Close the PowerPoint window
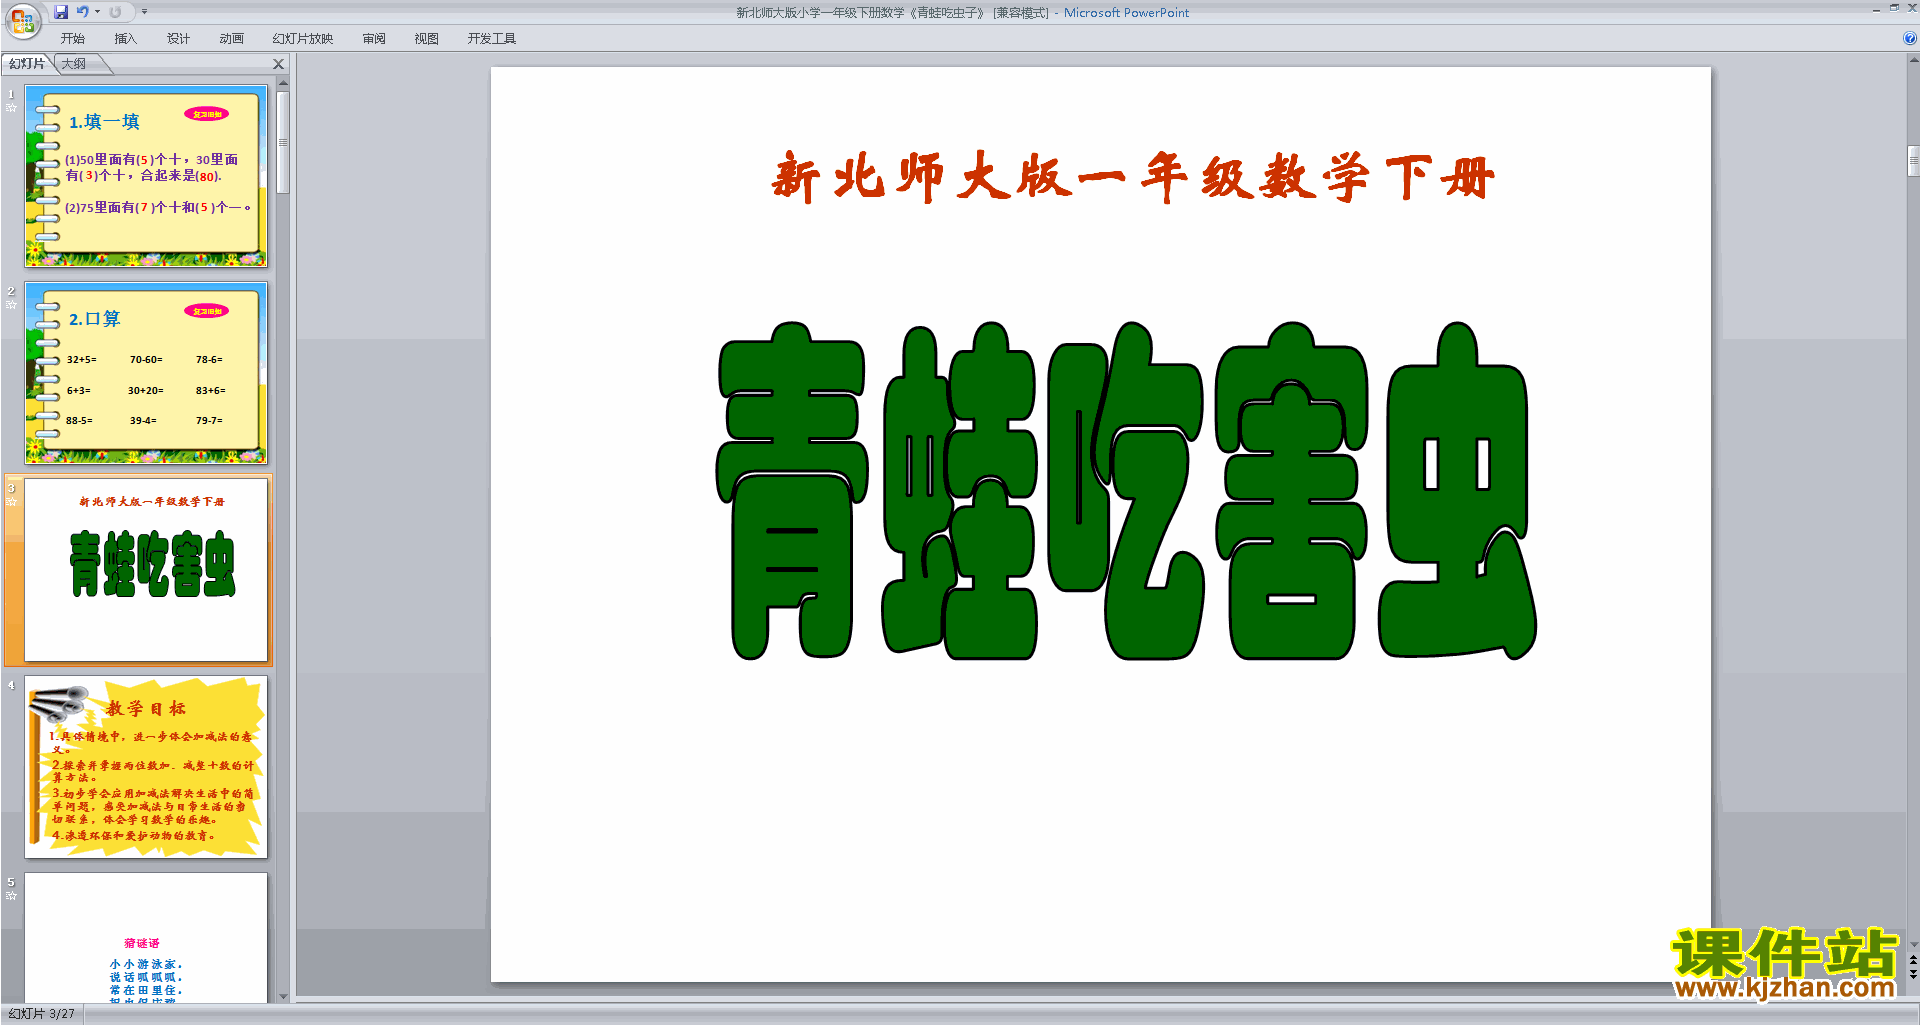 pos(1912,8)
